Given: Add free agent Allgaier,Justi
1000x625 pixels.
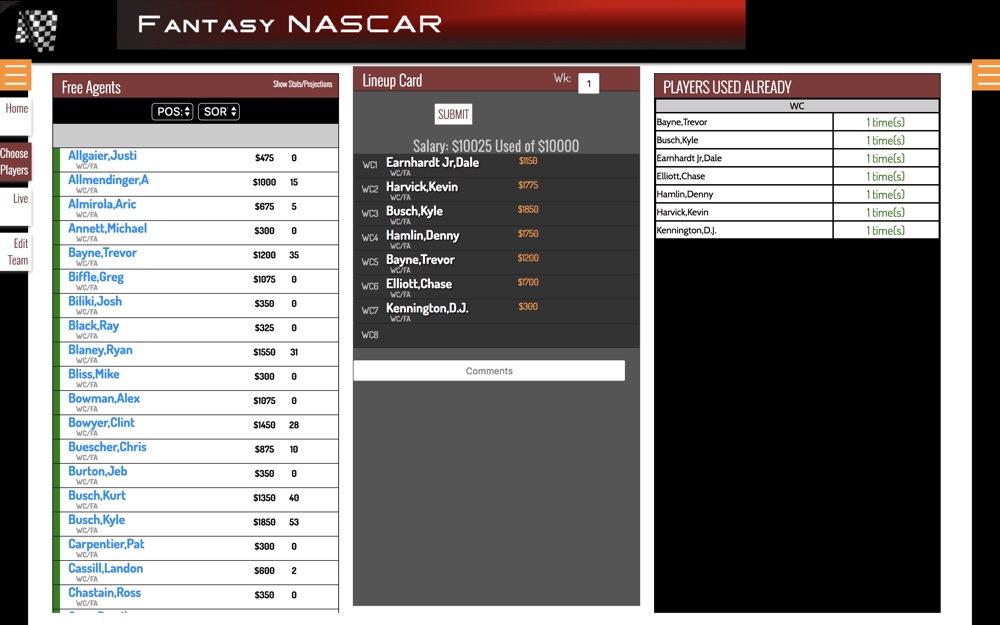Looking at the screenshot, I should click(x=102, y=156).
